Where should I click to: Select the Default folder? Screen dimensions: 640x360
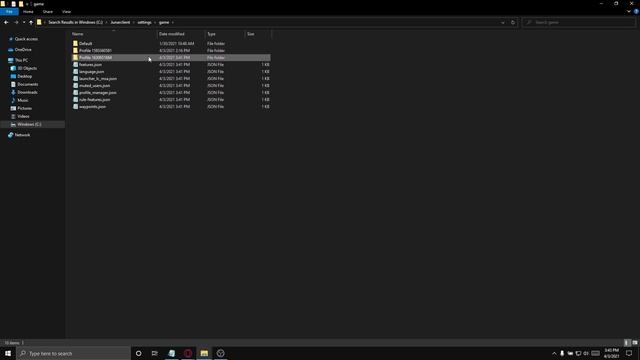pyautogui.click(x=85, y=44)
